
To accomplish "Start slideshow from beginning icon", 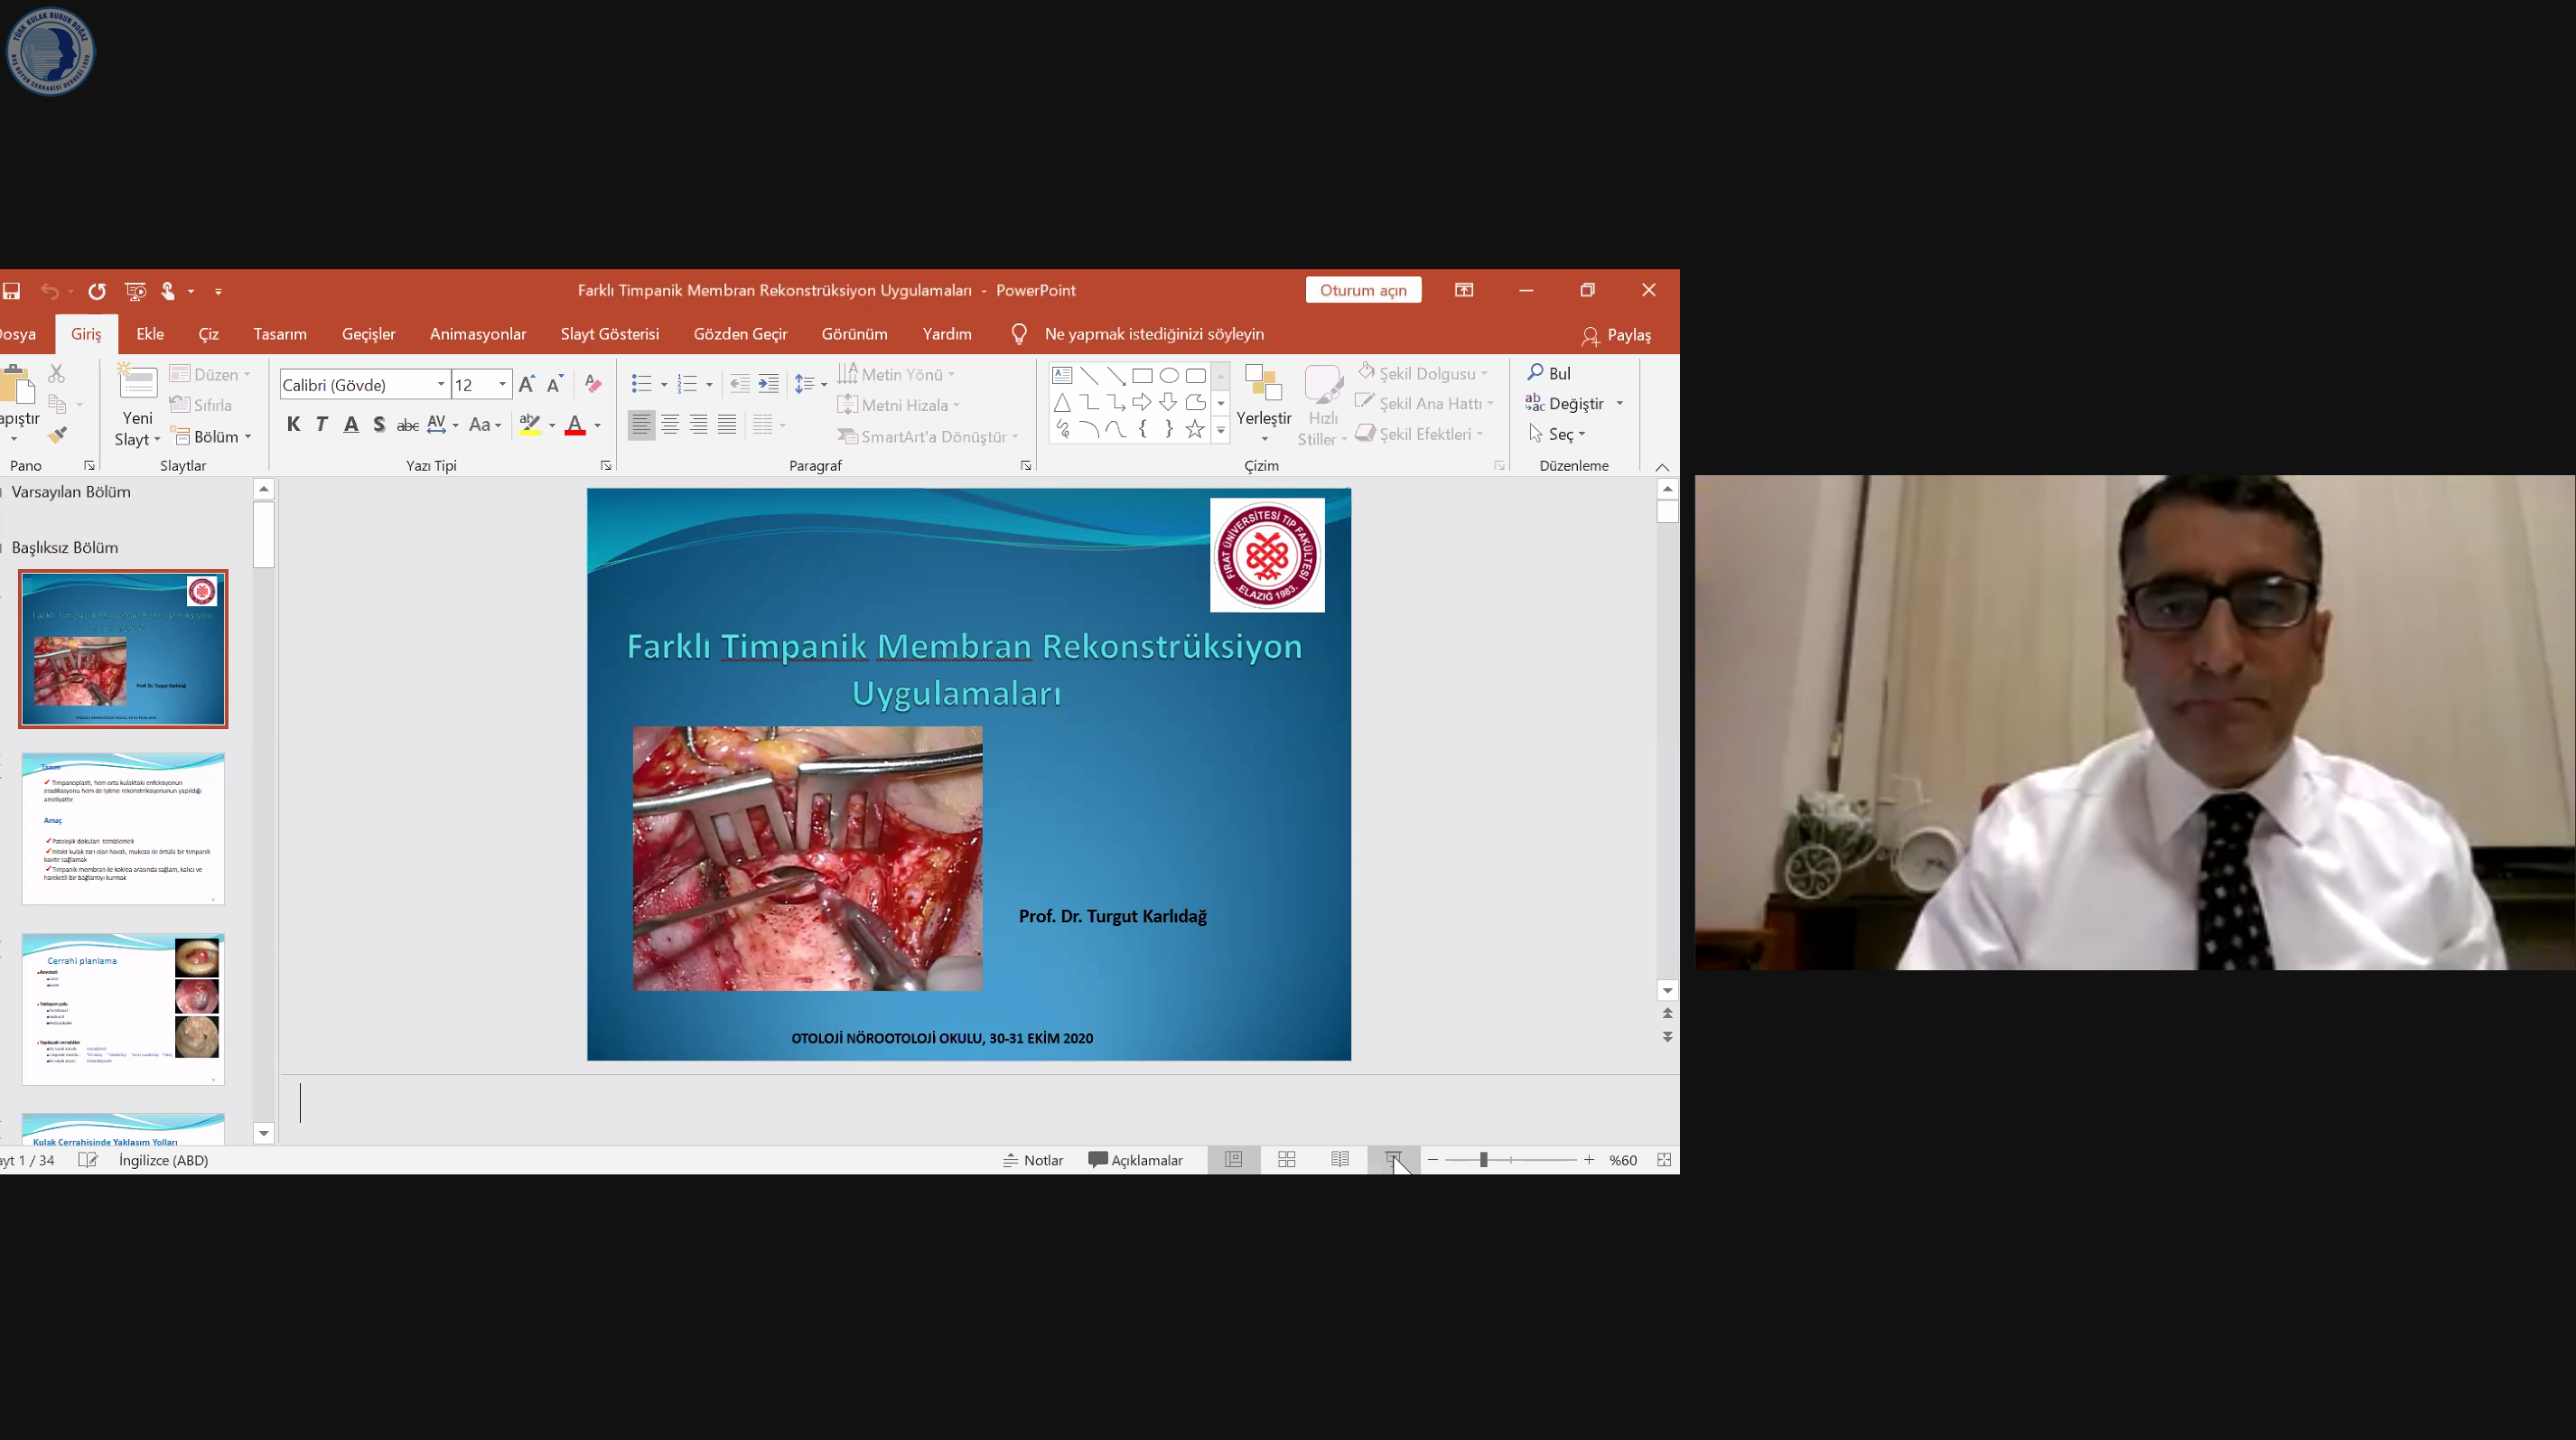I will tap(135, 291).
